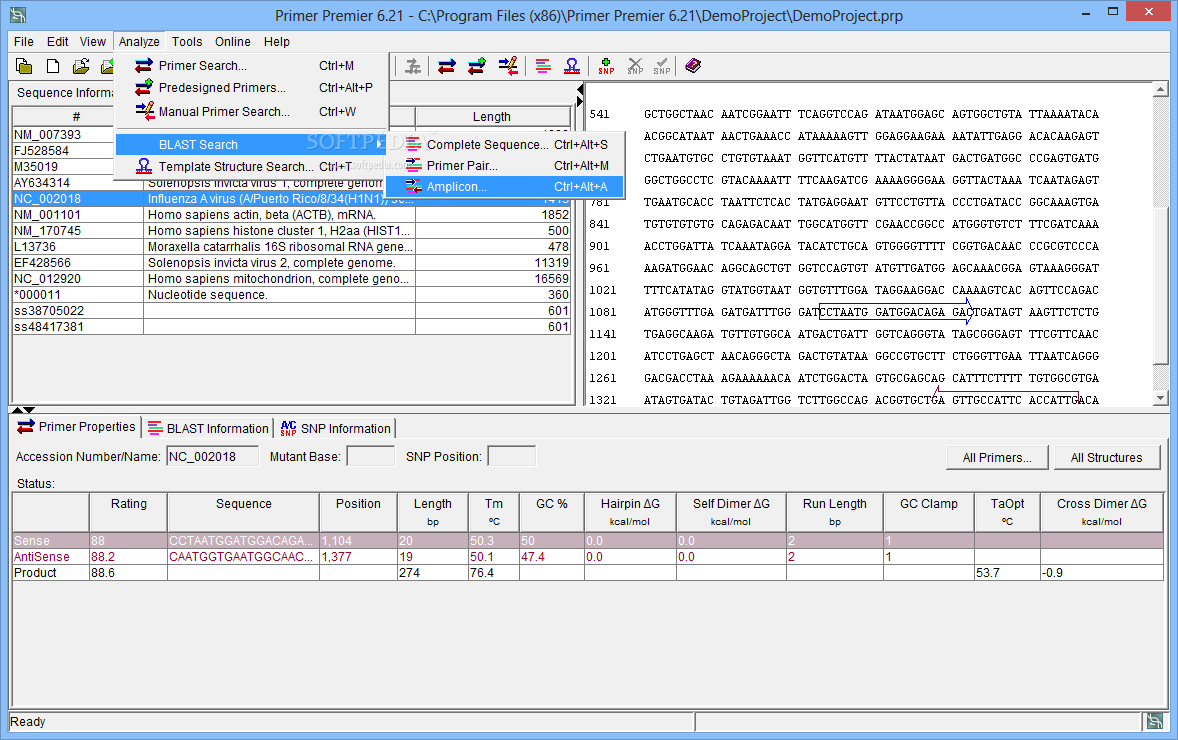Open the File menu
The image size is (1178, 740).
[x=23, y=41]
